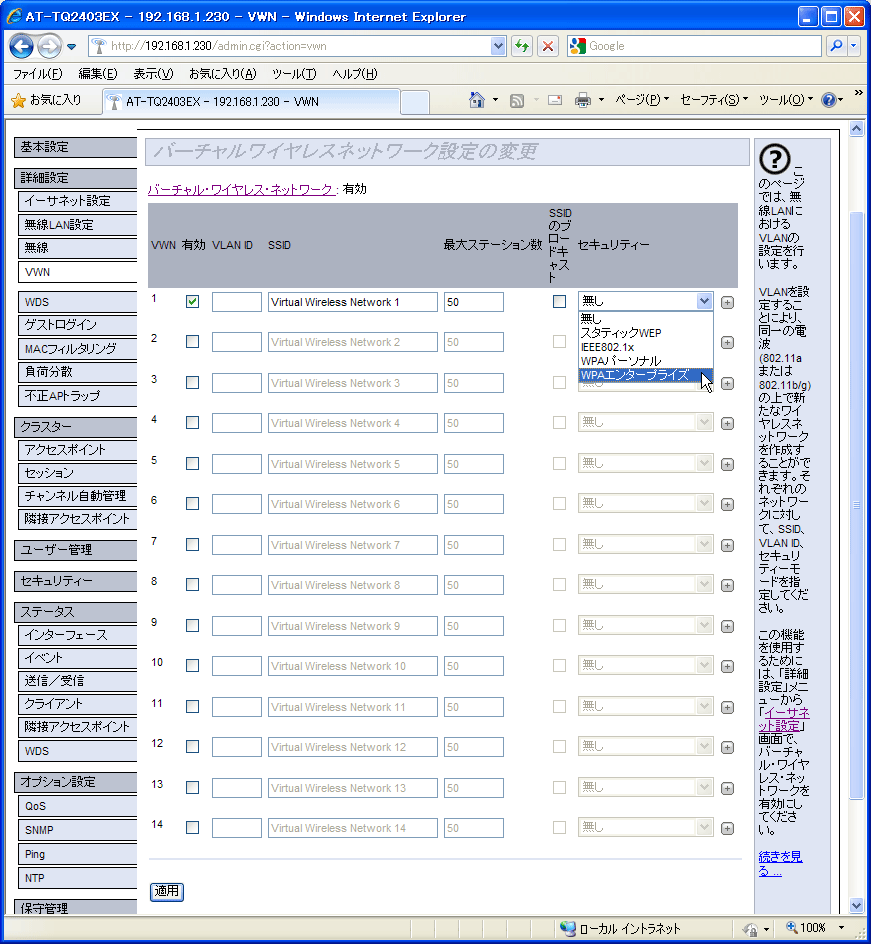Toggle SSID broadcast checkbox for VWN 1
This screenshot has height=944, width=871.
pyautogui.click(x=559, y=302)
